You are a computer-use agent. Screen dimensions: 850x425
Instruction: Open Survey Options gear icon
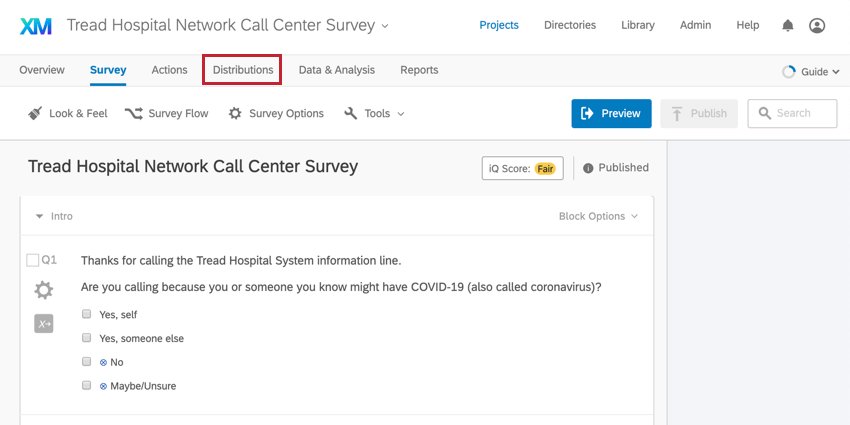tap(235, 113)
